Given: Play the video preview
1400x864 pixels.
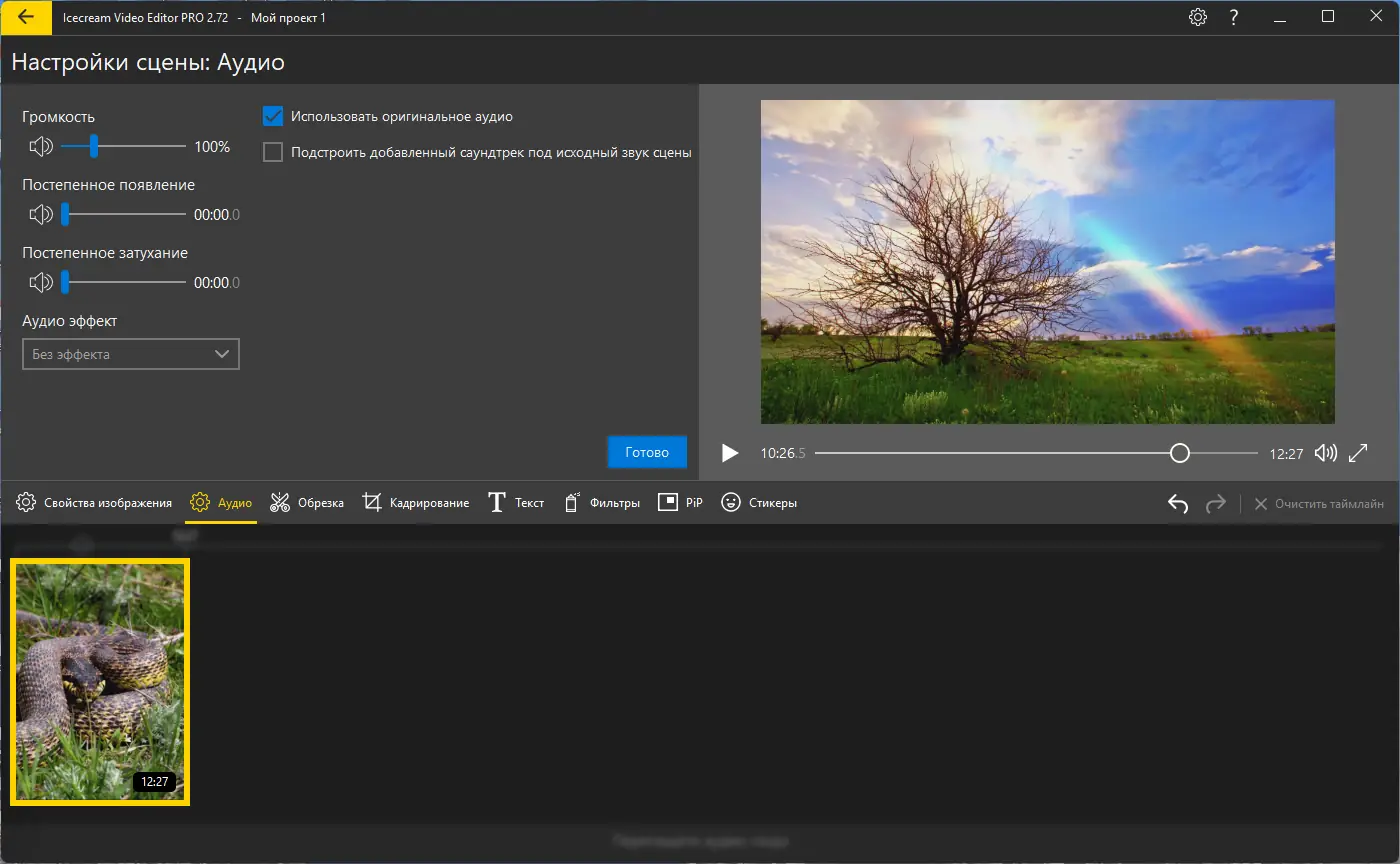Looking at the screenshot, I should (x=730, y=453).
